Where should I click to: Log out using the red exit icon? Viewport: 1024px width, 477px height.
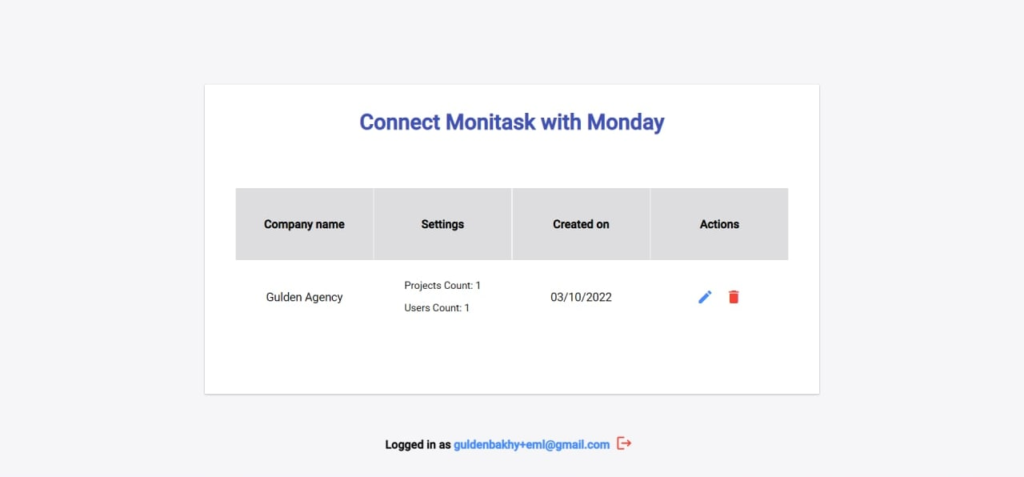[x=624, y=443]
